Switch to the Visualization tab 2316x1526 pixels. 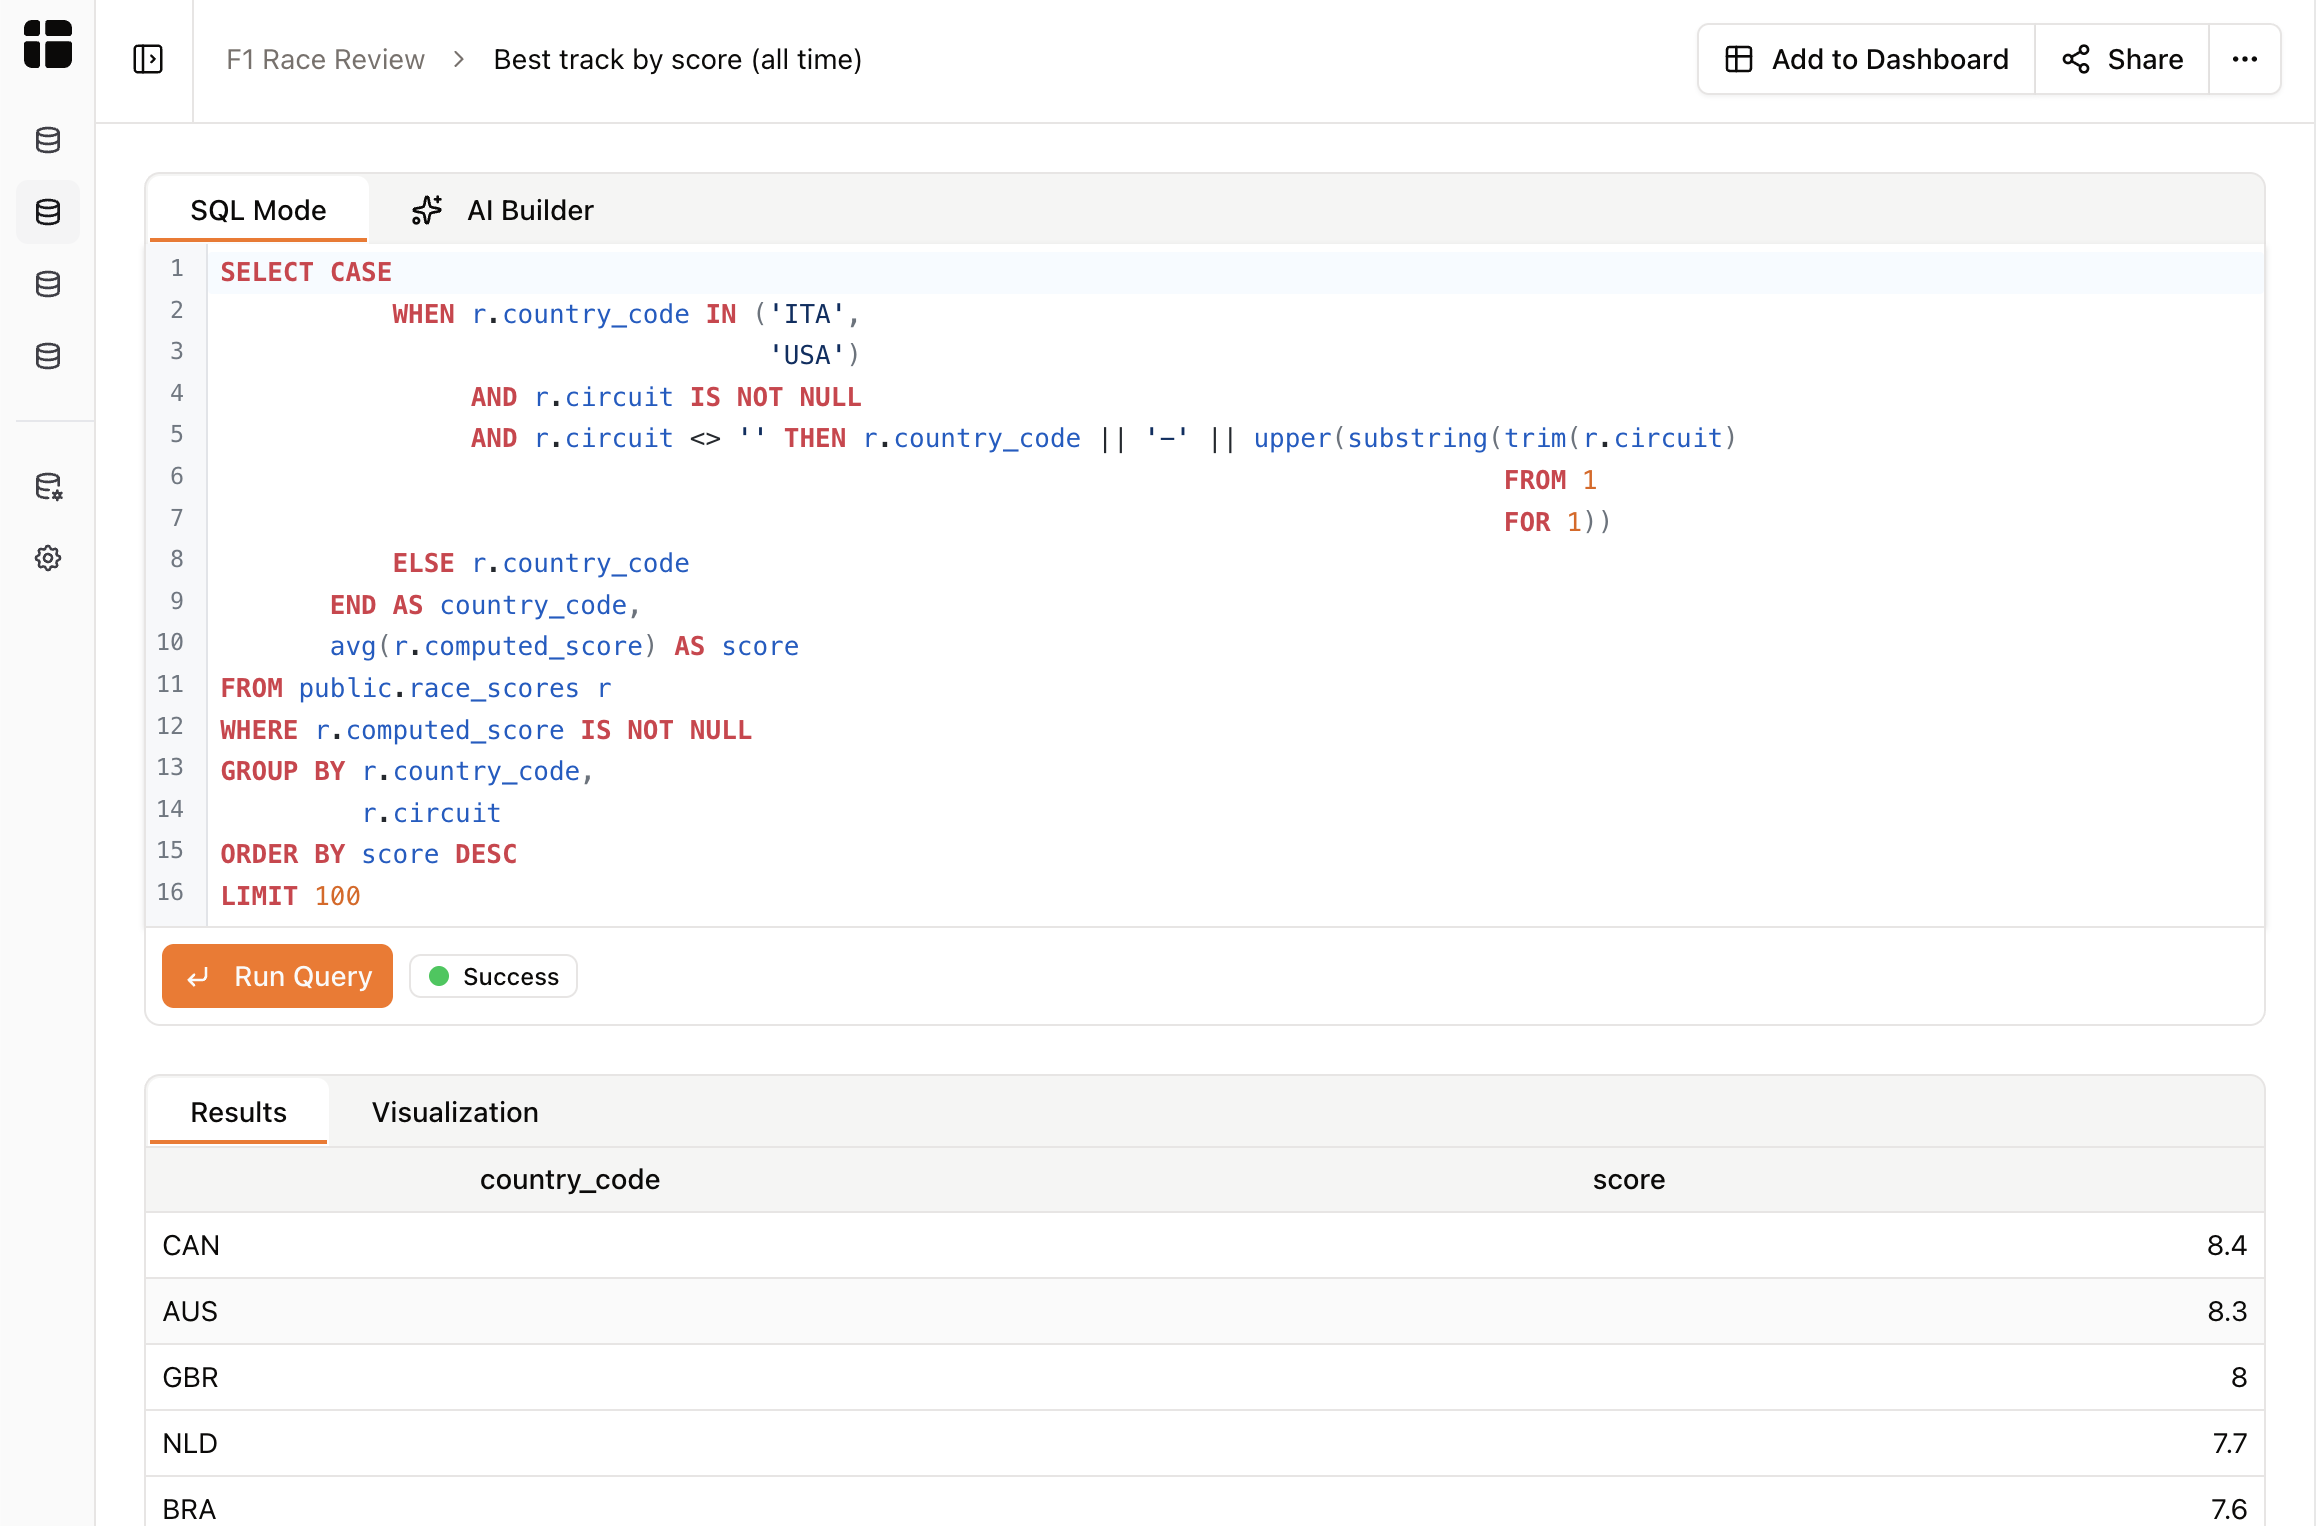pyautogui.click(x=455, y=1112)
